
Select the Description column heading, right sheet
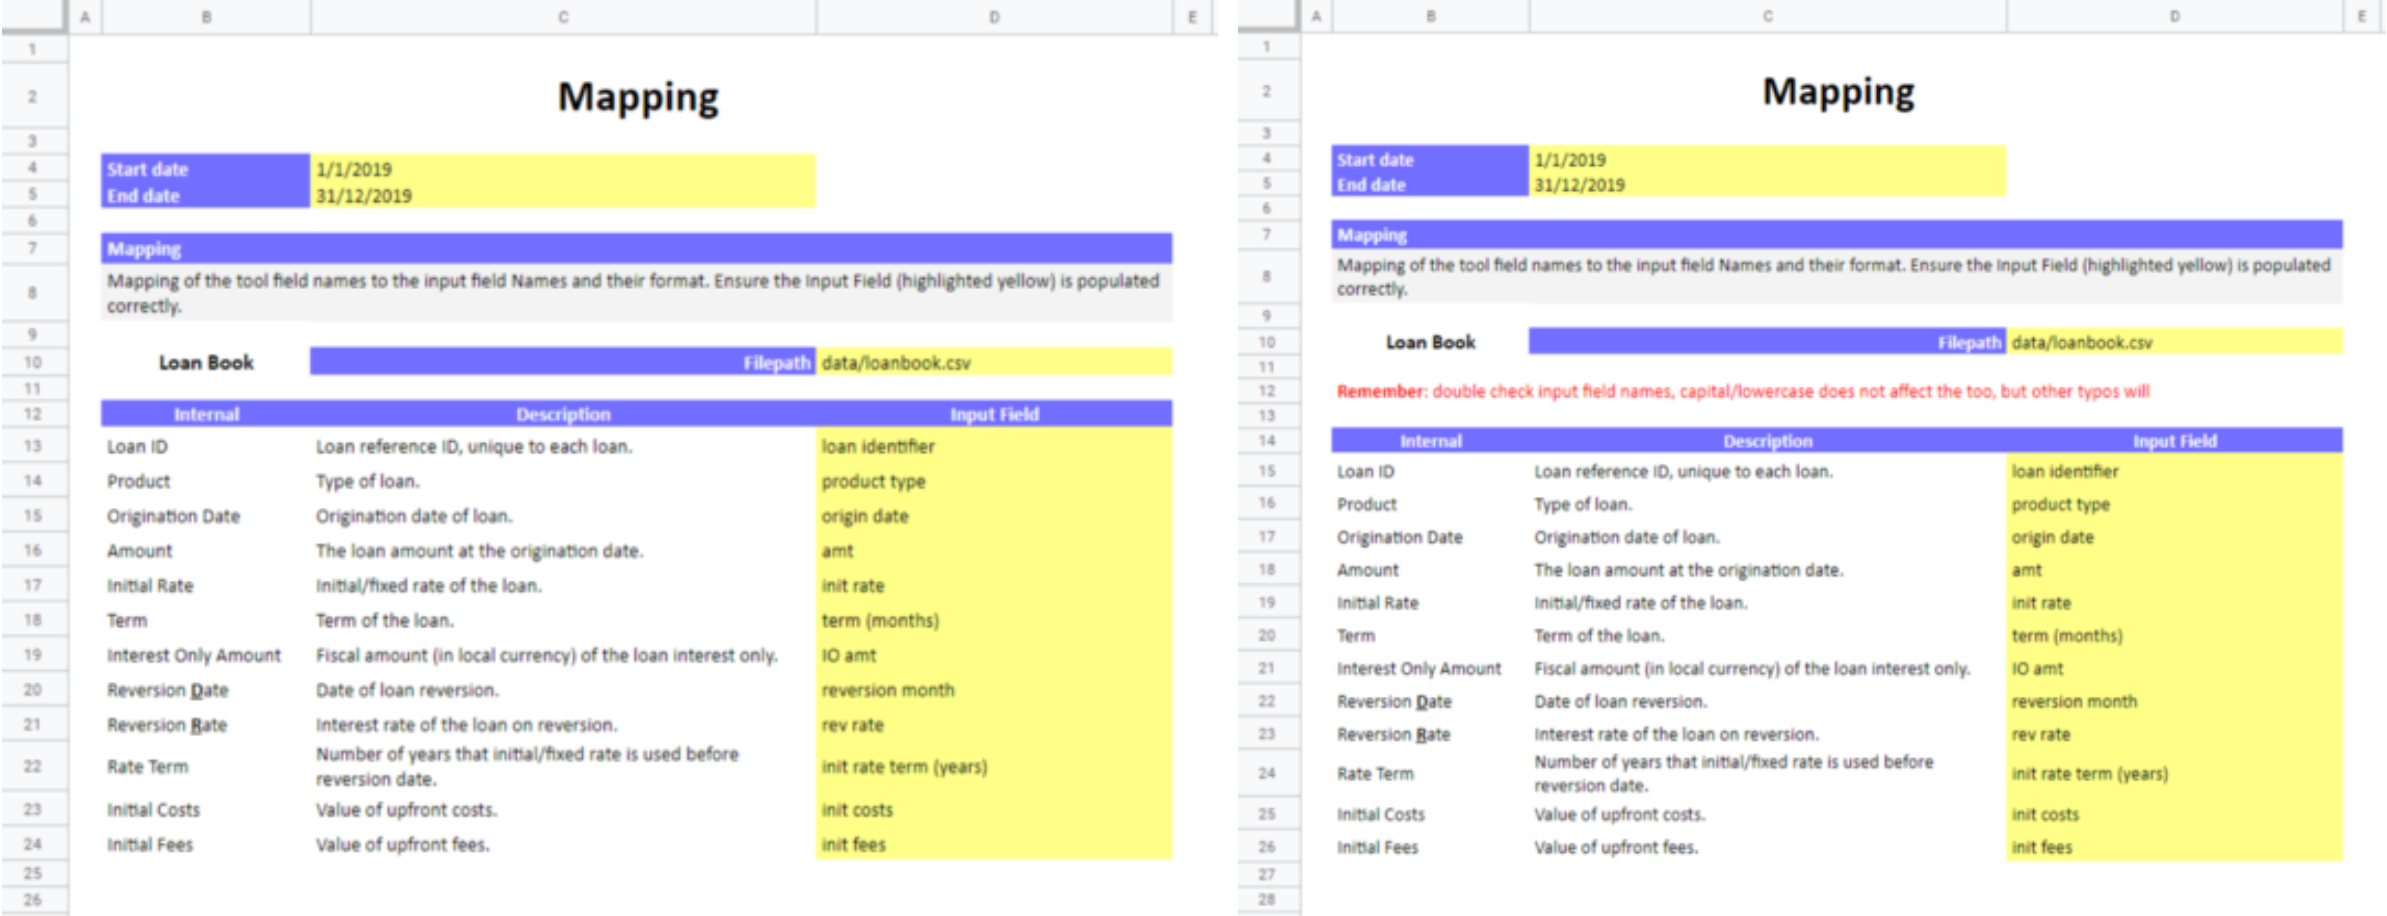pos(1767,441)
